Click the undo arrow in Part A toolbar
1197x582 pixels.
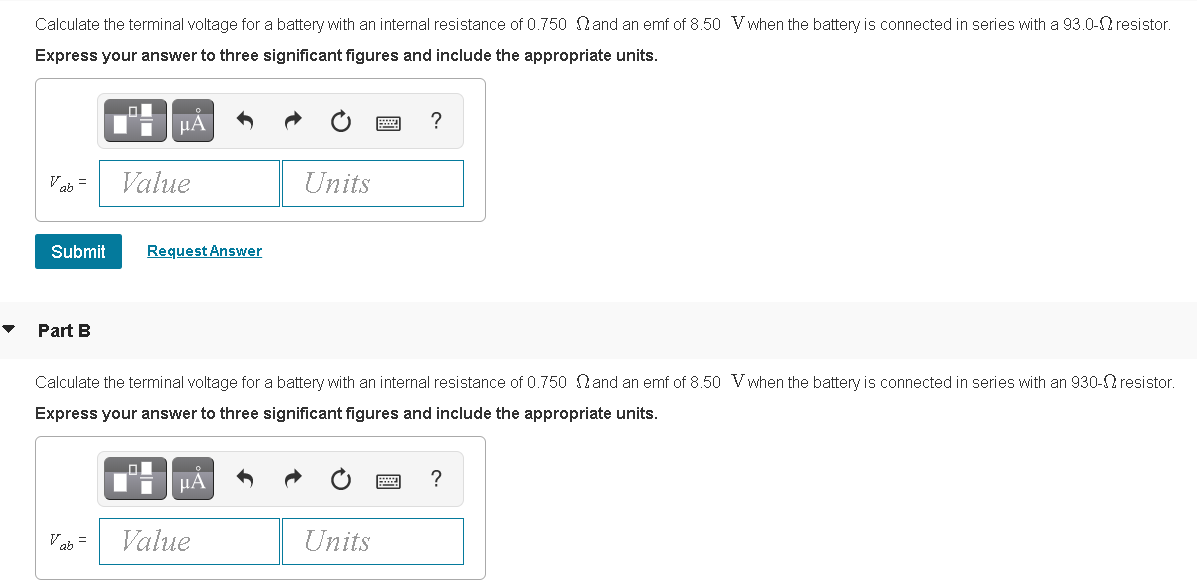pyautogui.click(x=243, y=120)
